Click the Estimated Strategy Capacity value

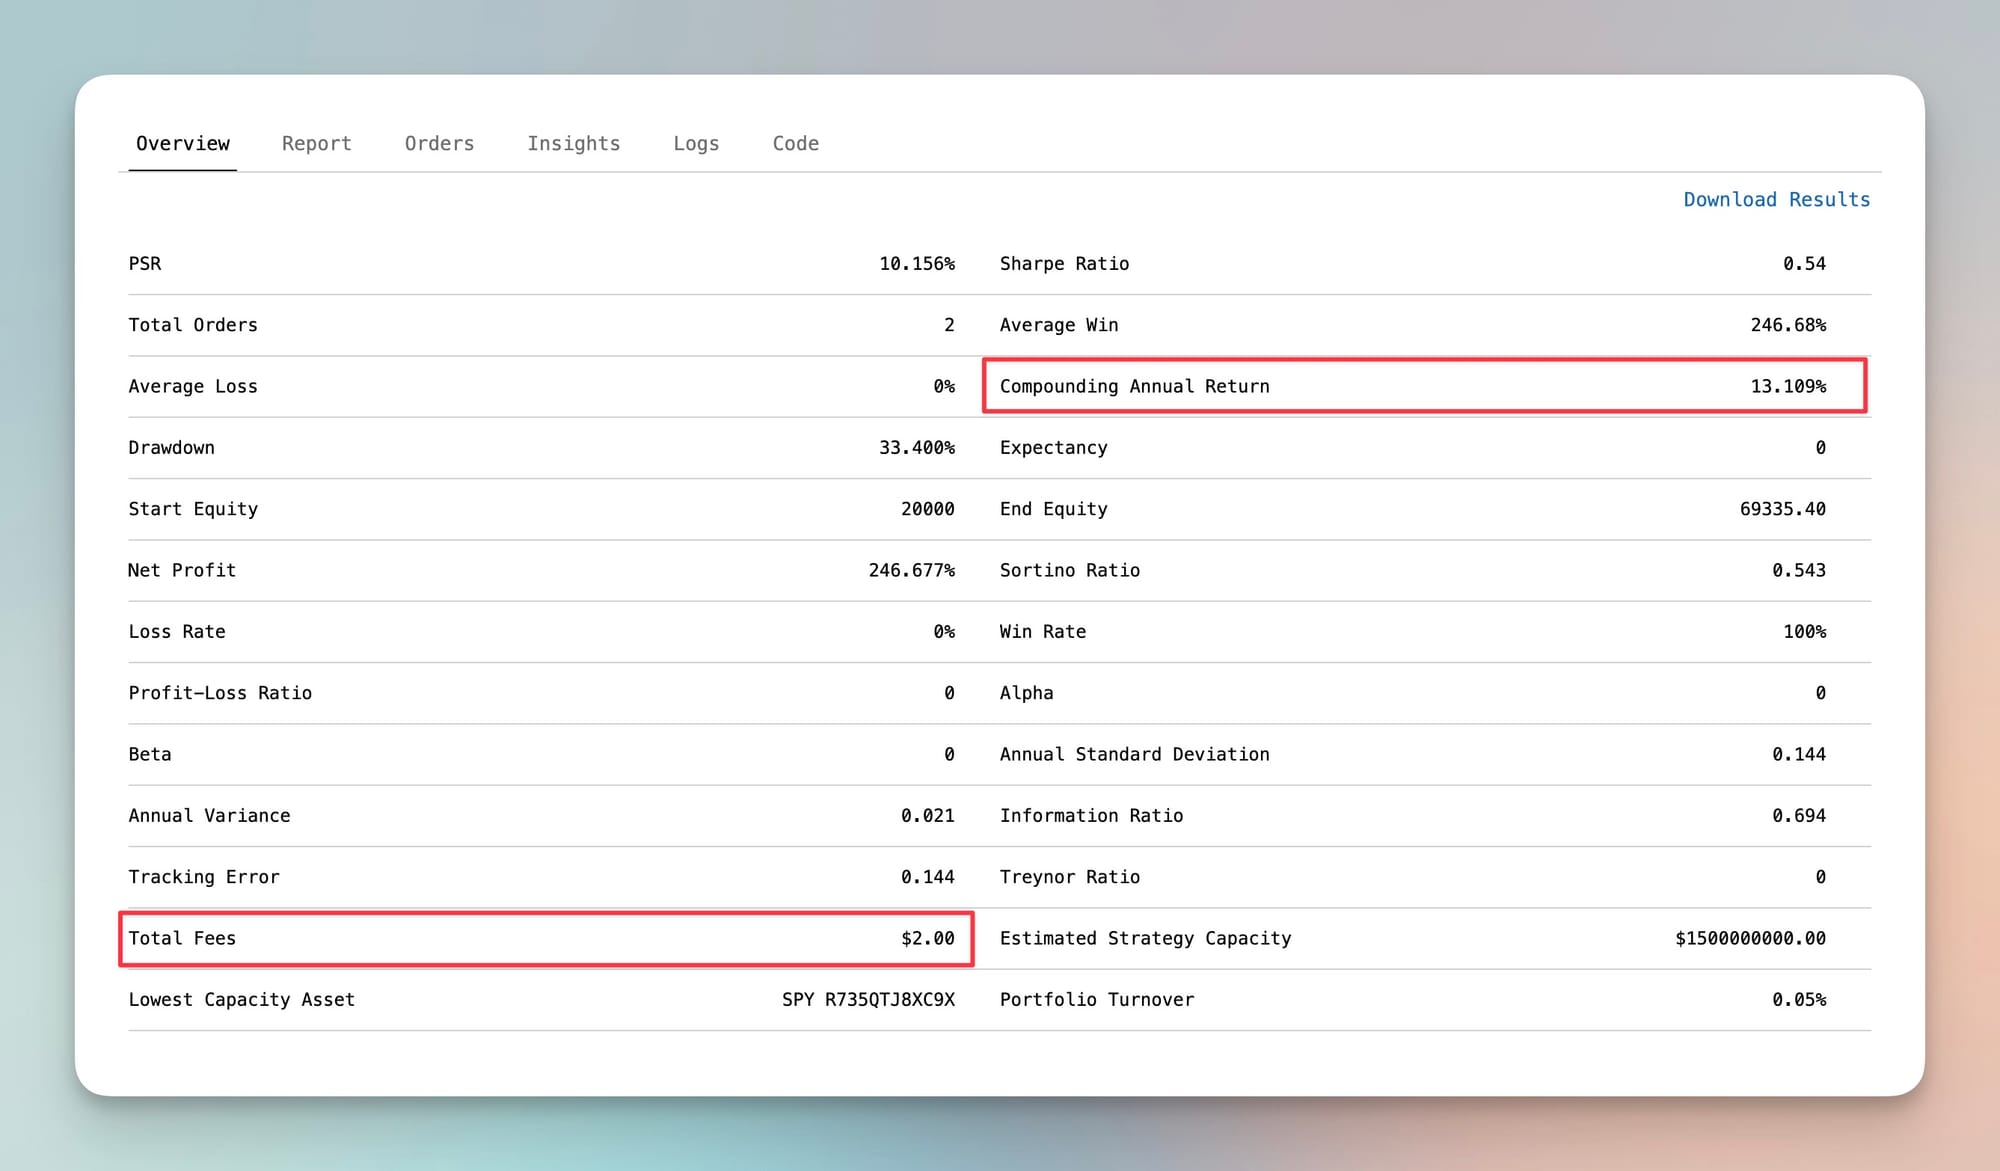(1750, 938)
